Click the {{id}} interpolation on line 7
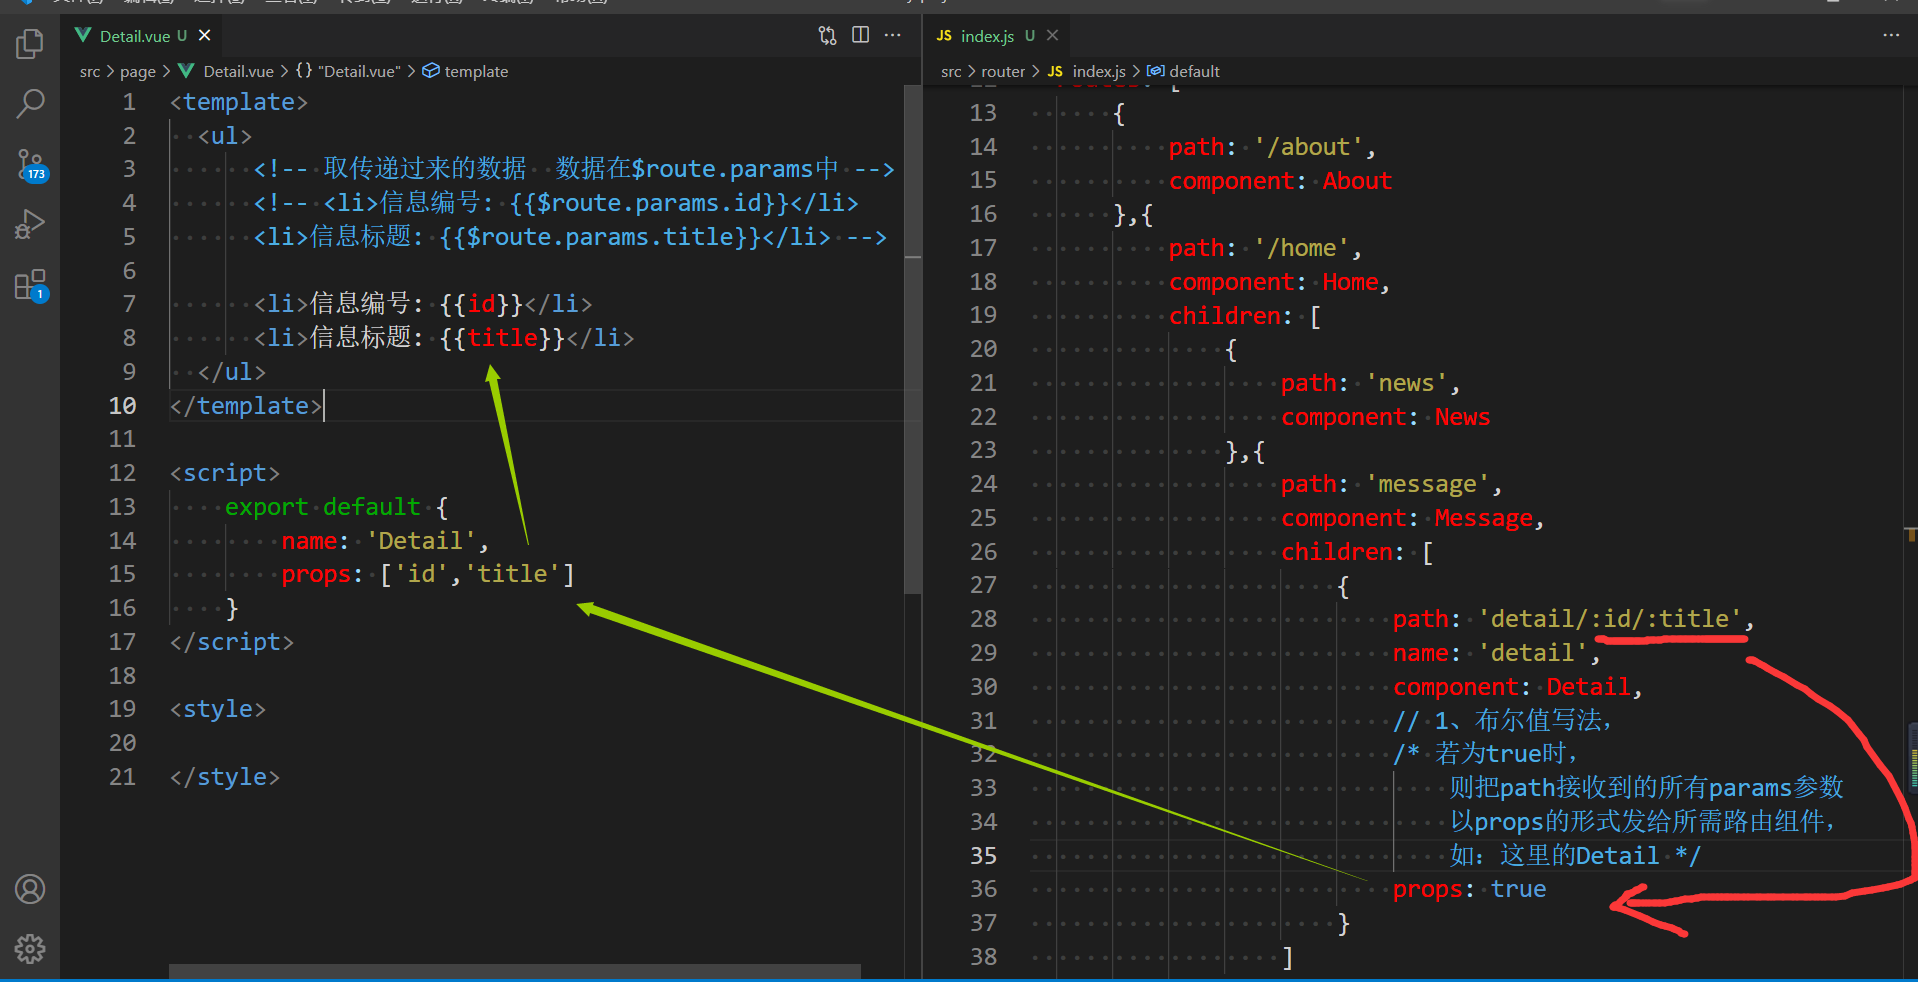 click(481, 304)
